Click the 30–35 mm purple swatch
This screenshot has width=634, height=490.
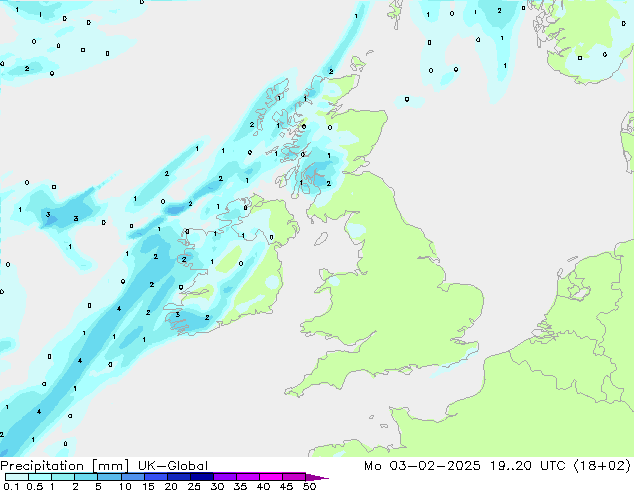point(225,477)
